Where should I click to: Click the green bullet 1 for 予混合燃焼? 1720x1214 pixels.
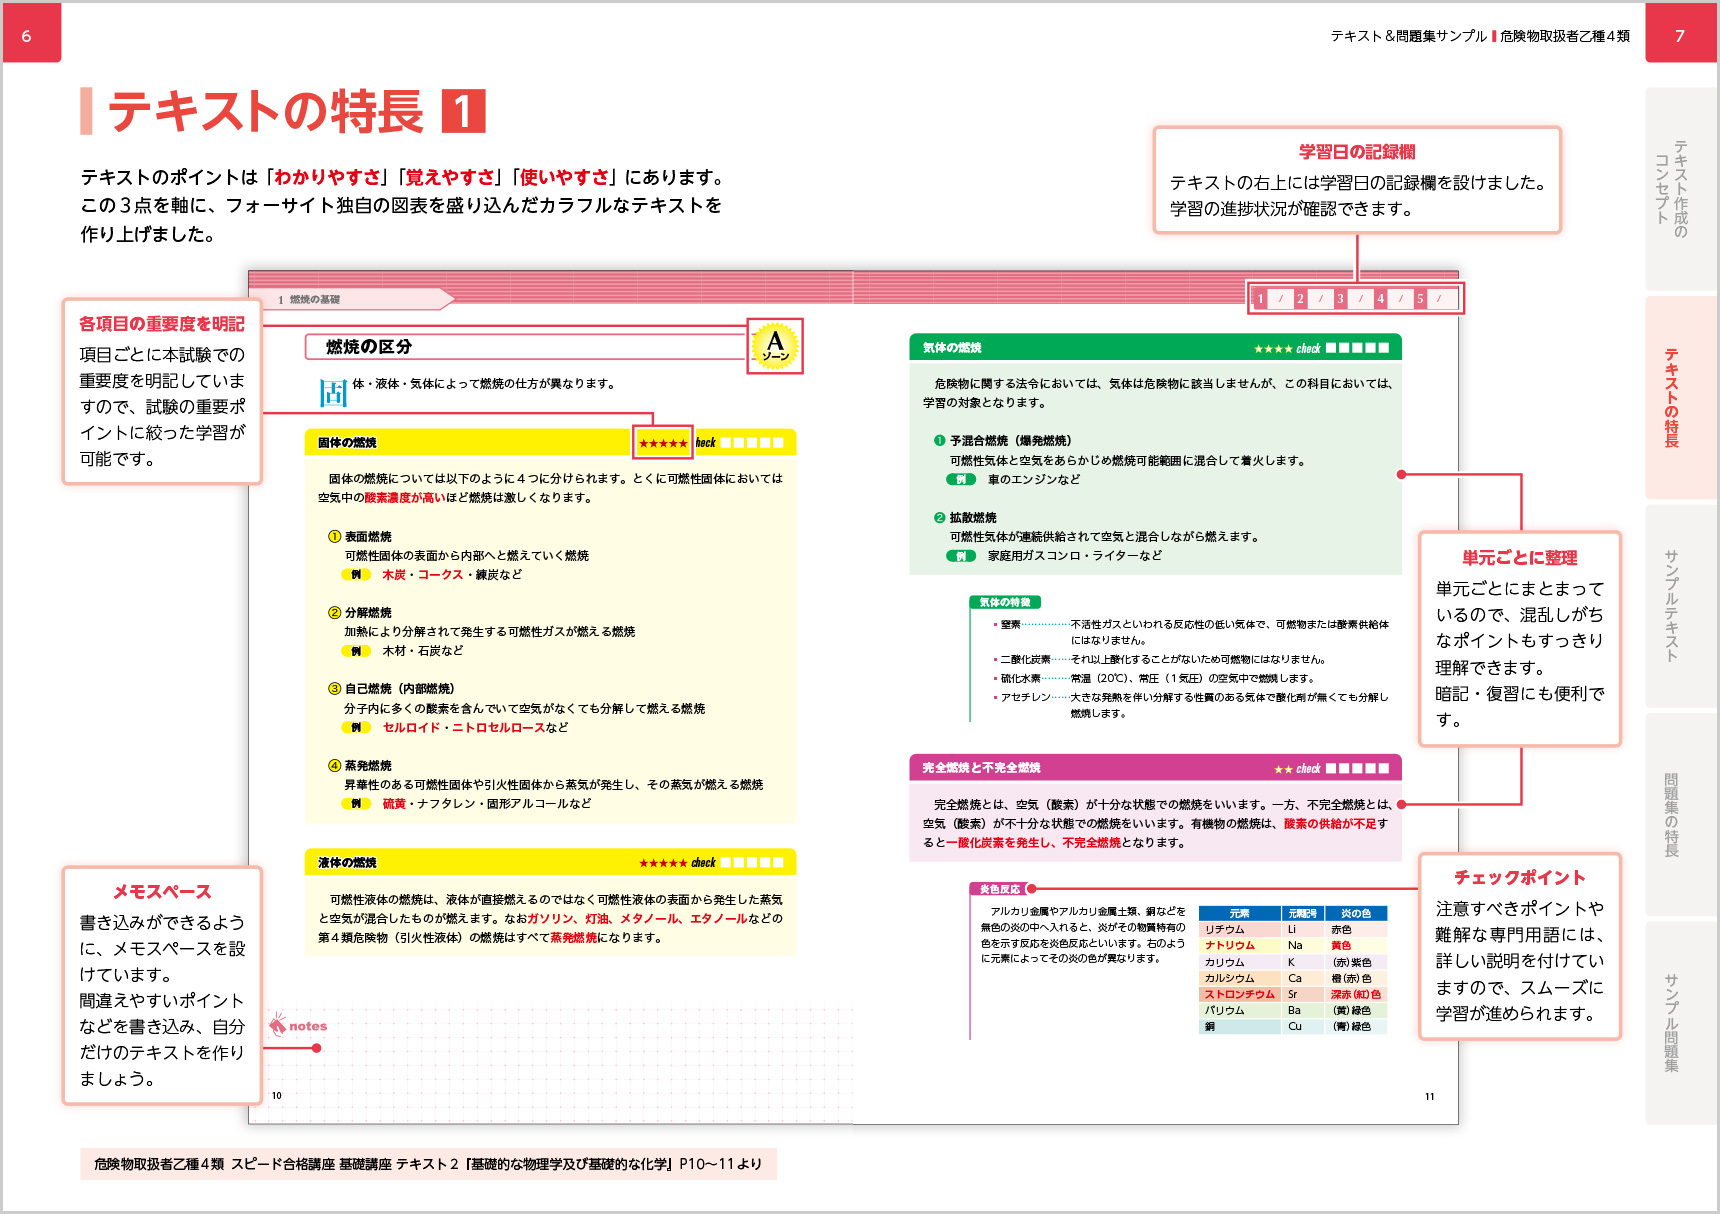[x=939, y=441]
